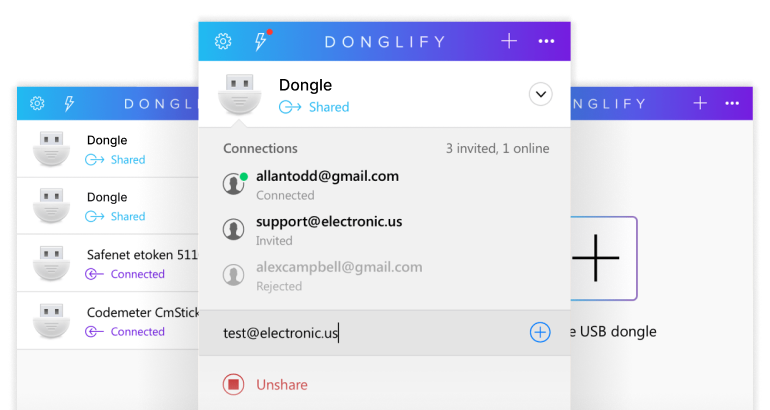This screenshot has height=410, width=770.
Task: Click the shared Dongle USB icon in front window
Action: click(239, 94)
